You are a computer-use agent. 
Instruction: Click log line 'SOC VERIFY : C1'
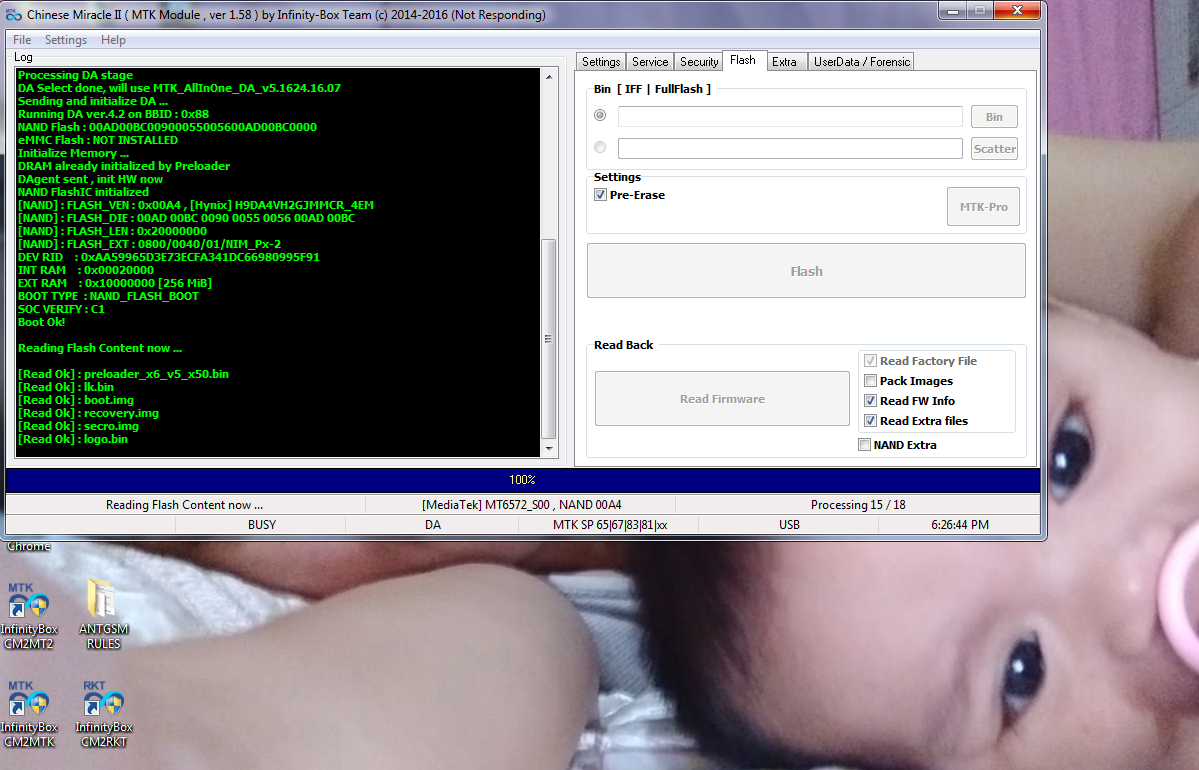click(61, 309)
